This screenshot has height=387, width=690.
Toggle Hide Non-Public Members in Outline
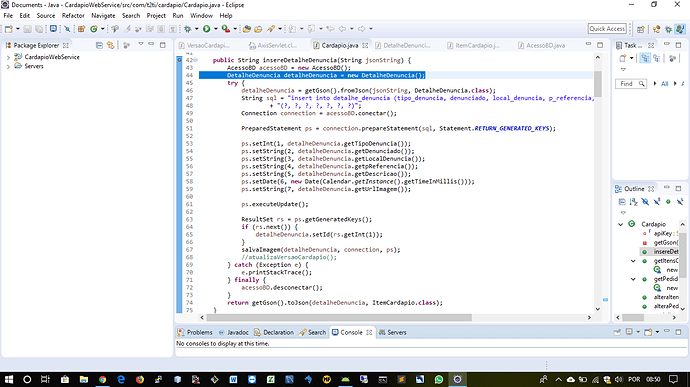click(x=668, y=202)
